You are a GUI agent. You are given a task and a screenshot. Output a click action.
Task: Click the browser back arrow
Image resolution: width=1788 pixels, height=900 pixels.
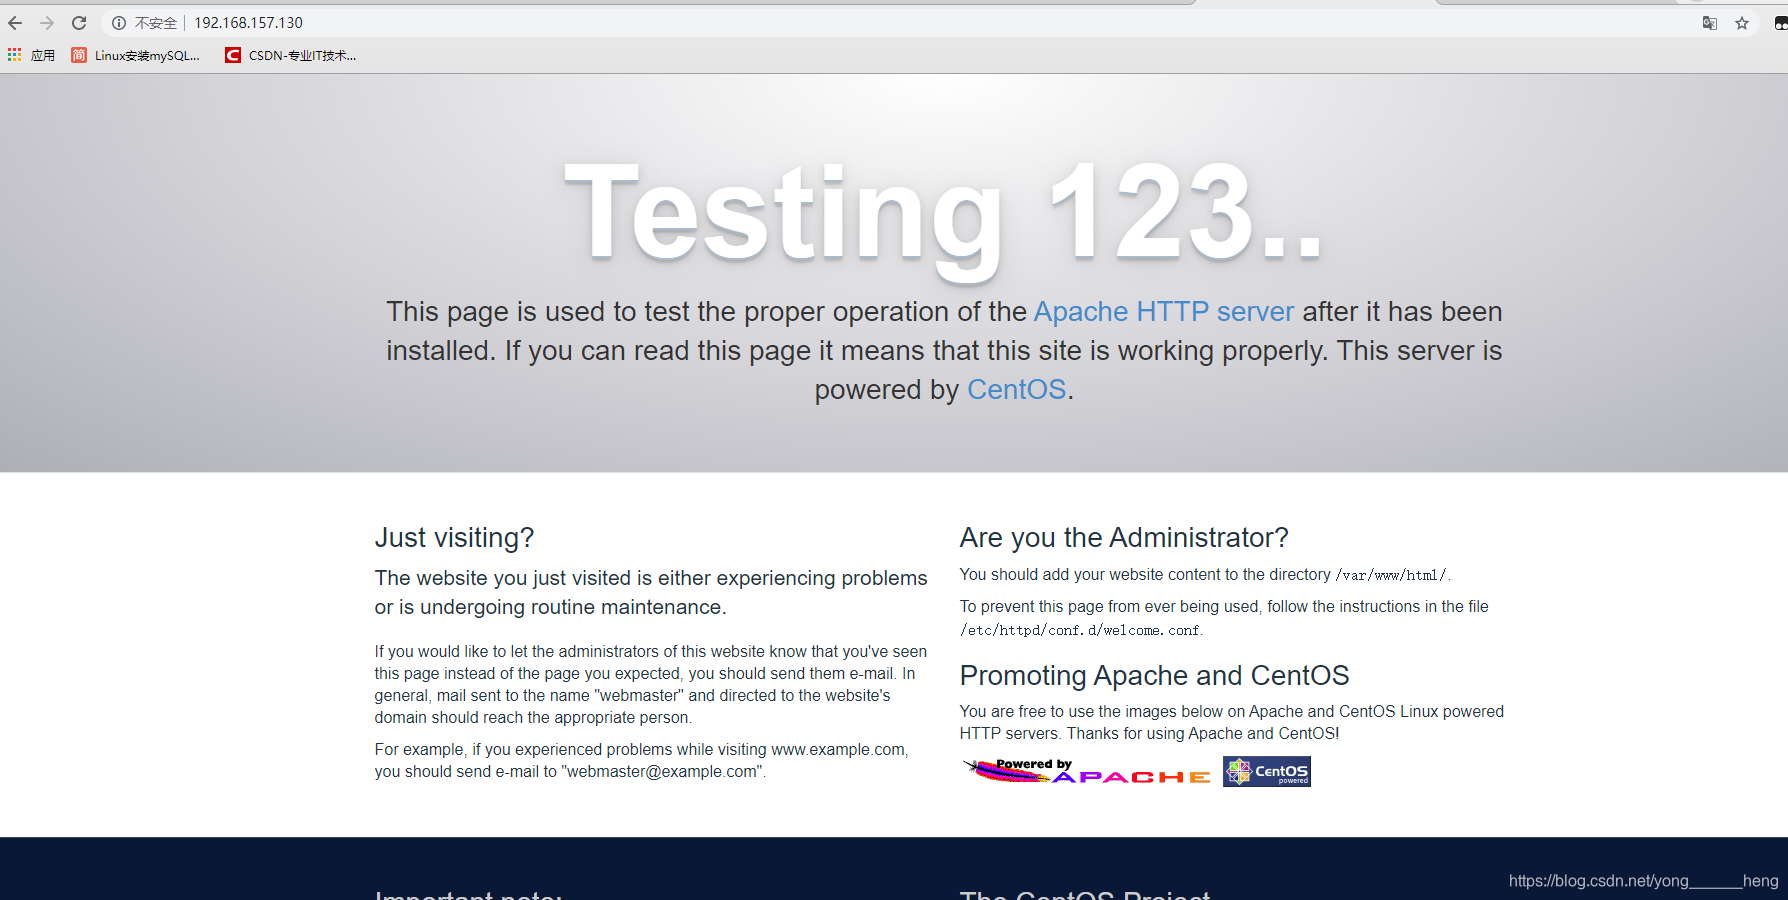tap(15, 23)
